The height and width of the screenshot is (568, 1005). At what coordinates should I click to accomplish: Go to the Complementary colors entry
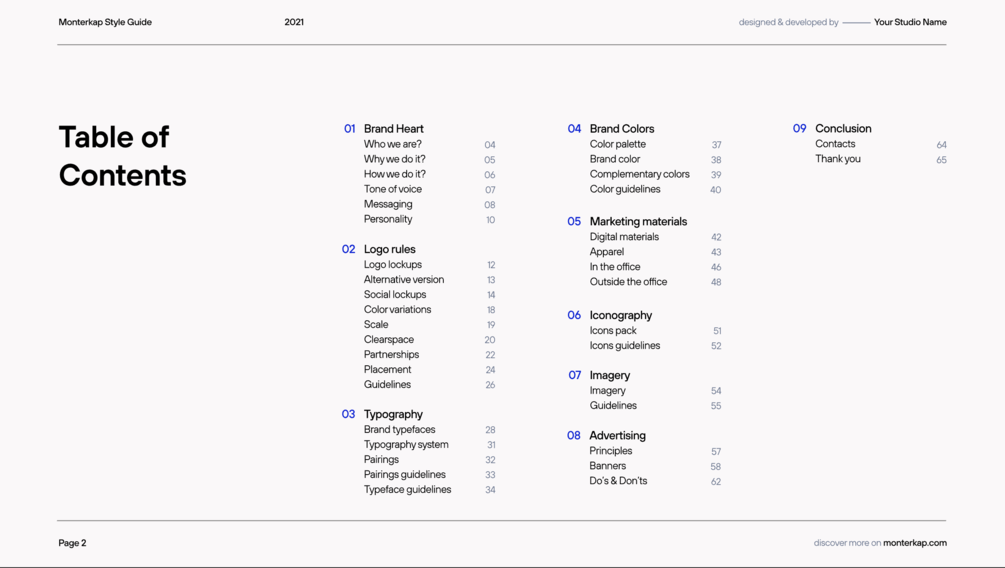[x=639, y=174]
